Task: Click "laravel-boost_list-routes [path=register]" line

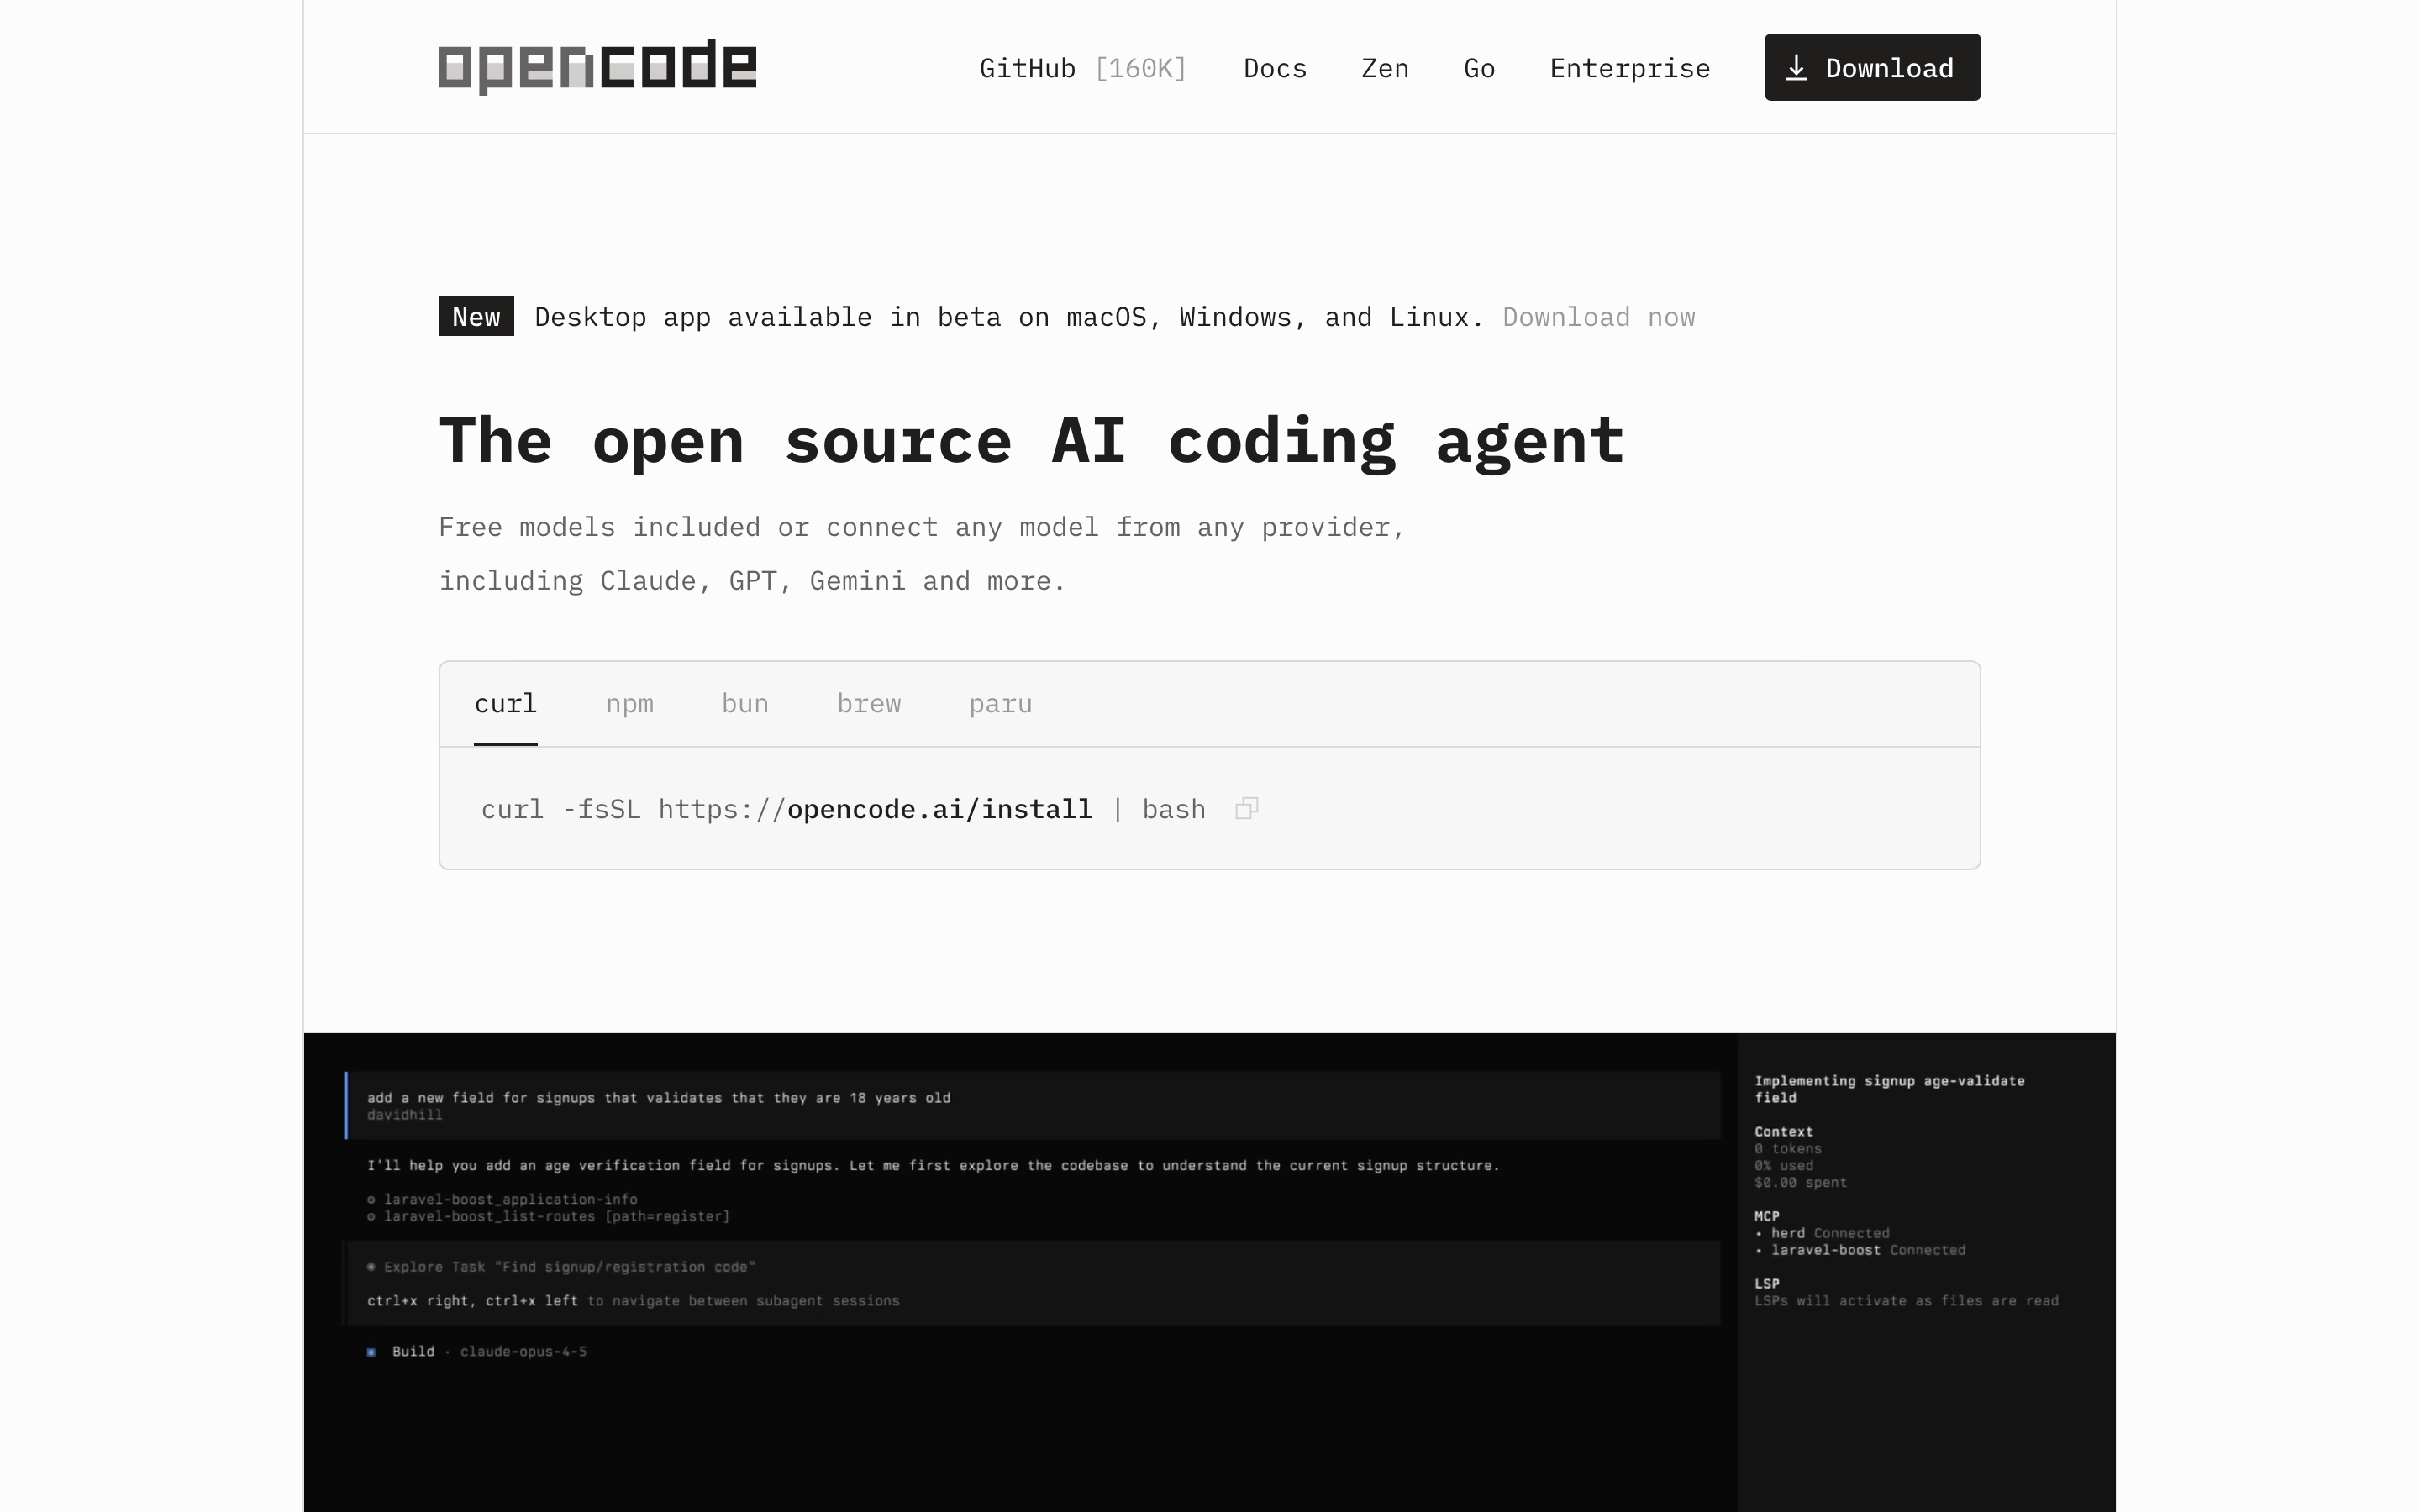Action: coord(548,1216)
